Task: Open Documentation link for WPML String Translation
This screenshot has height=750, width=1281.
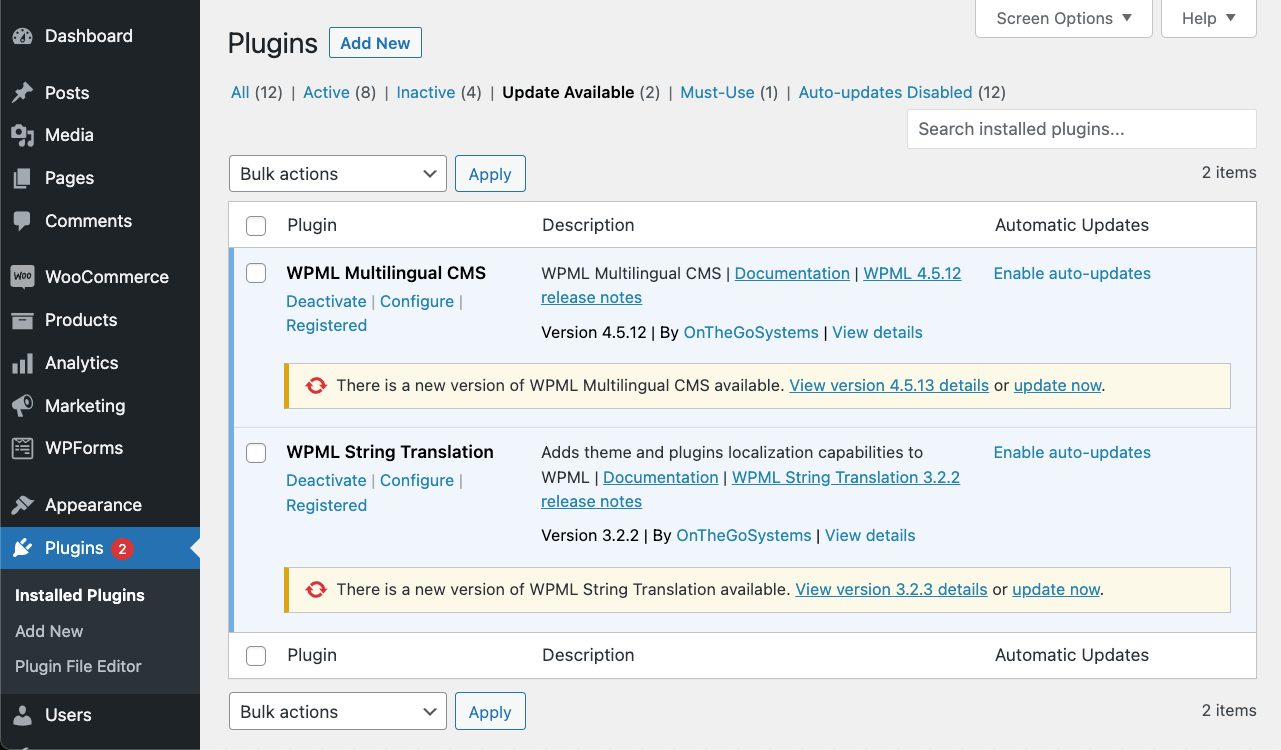Action: point(661,477)
